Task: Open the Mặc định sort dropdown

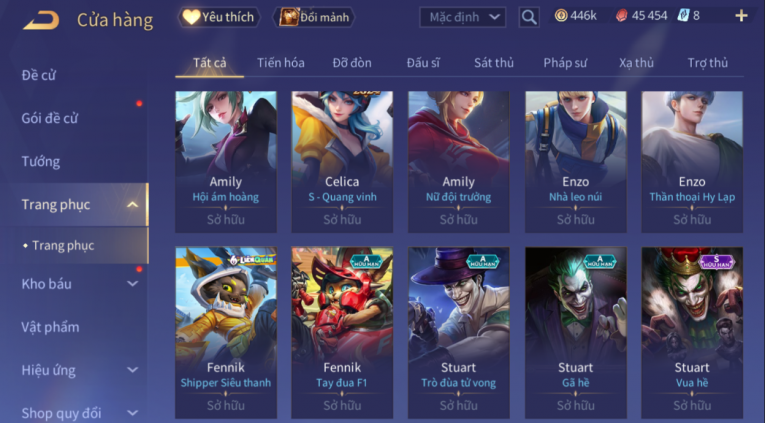Action: pyautogui.click(x=463, y=18)
